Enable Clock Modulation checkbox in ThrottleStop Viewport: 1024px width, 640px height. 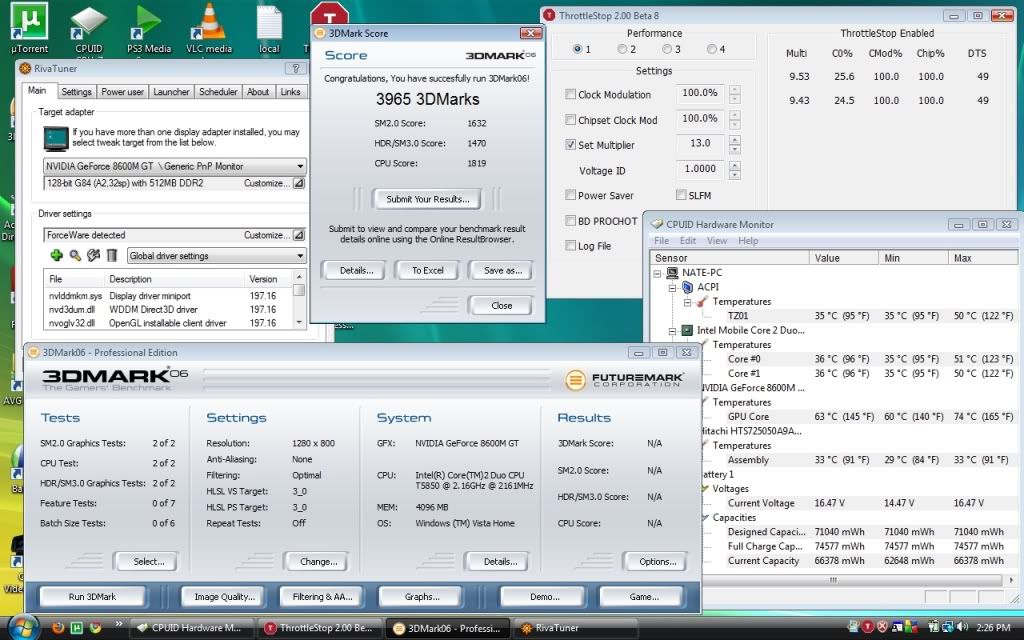[x=570, y=94]
